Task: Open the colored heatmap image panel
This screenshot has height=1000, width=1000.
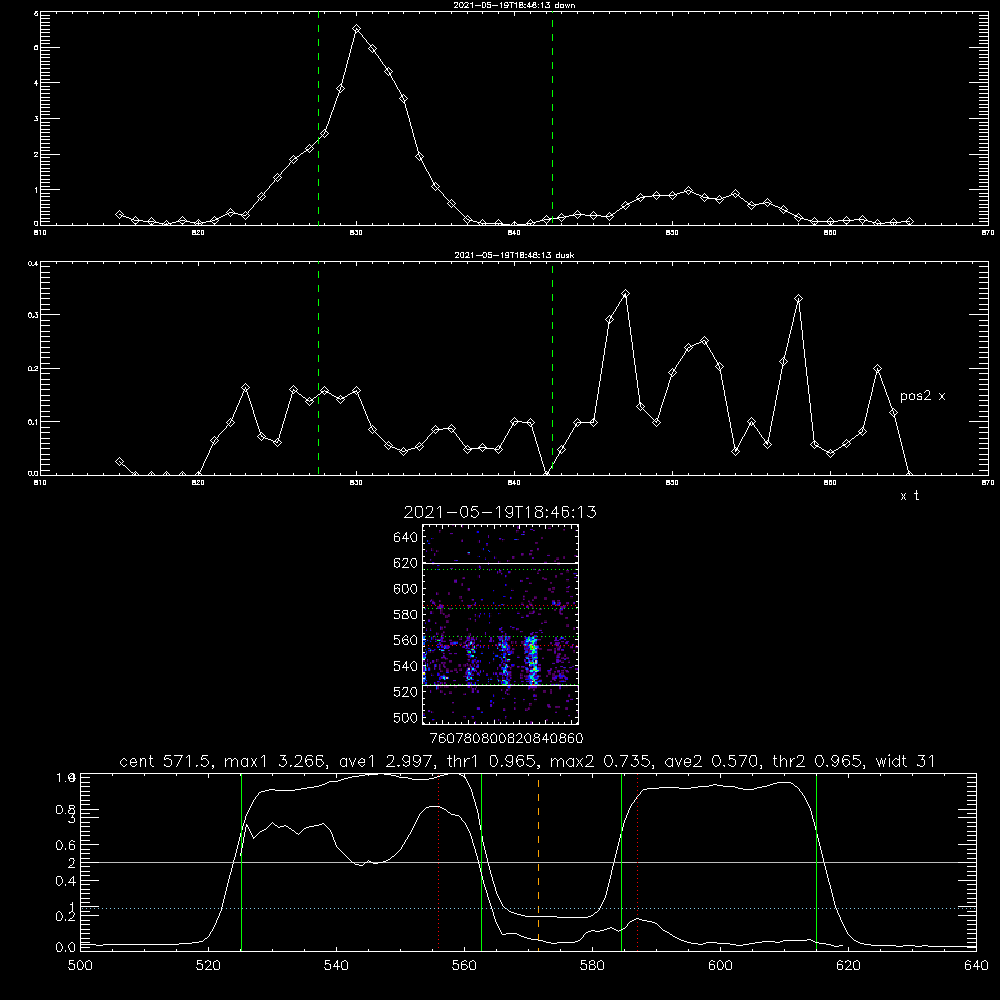Action: point(500,624)
